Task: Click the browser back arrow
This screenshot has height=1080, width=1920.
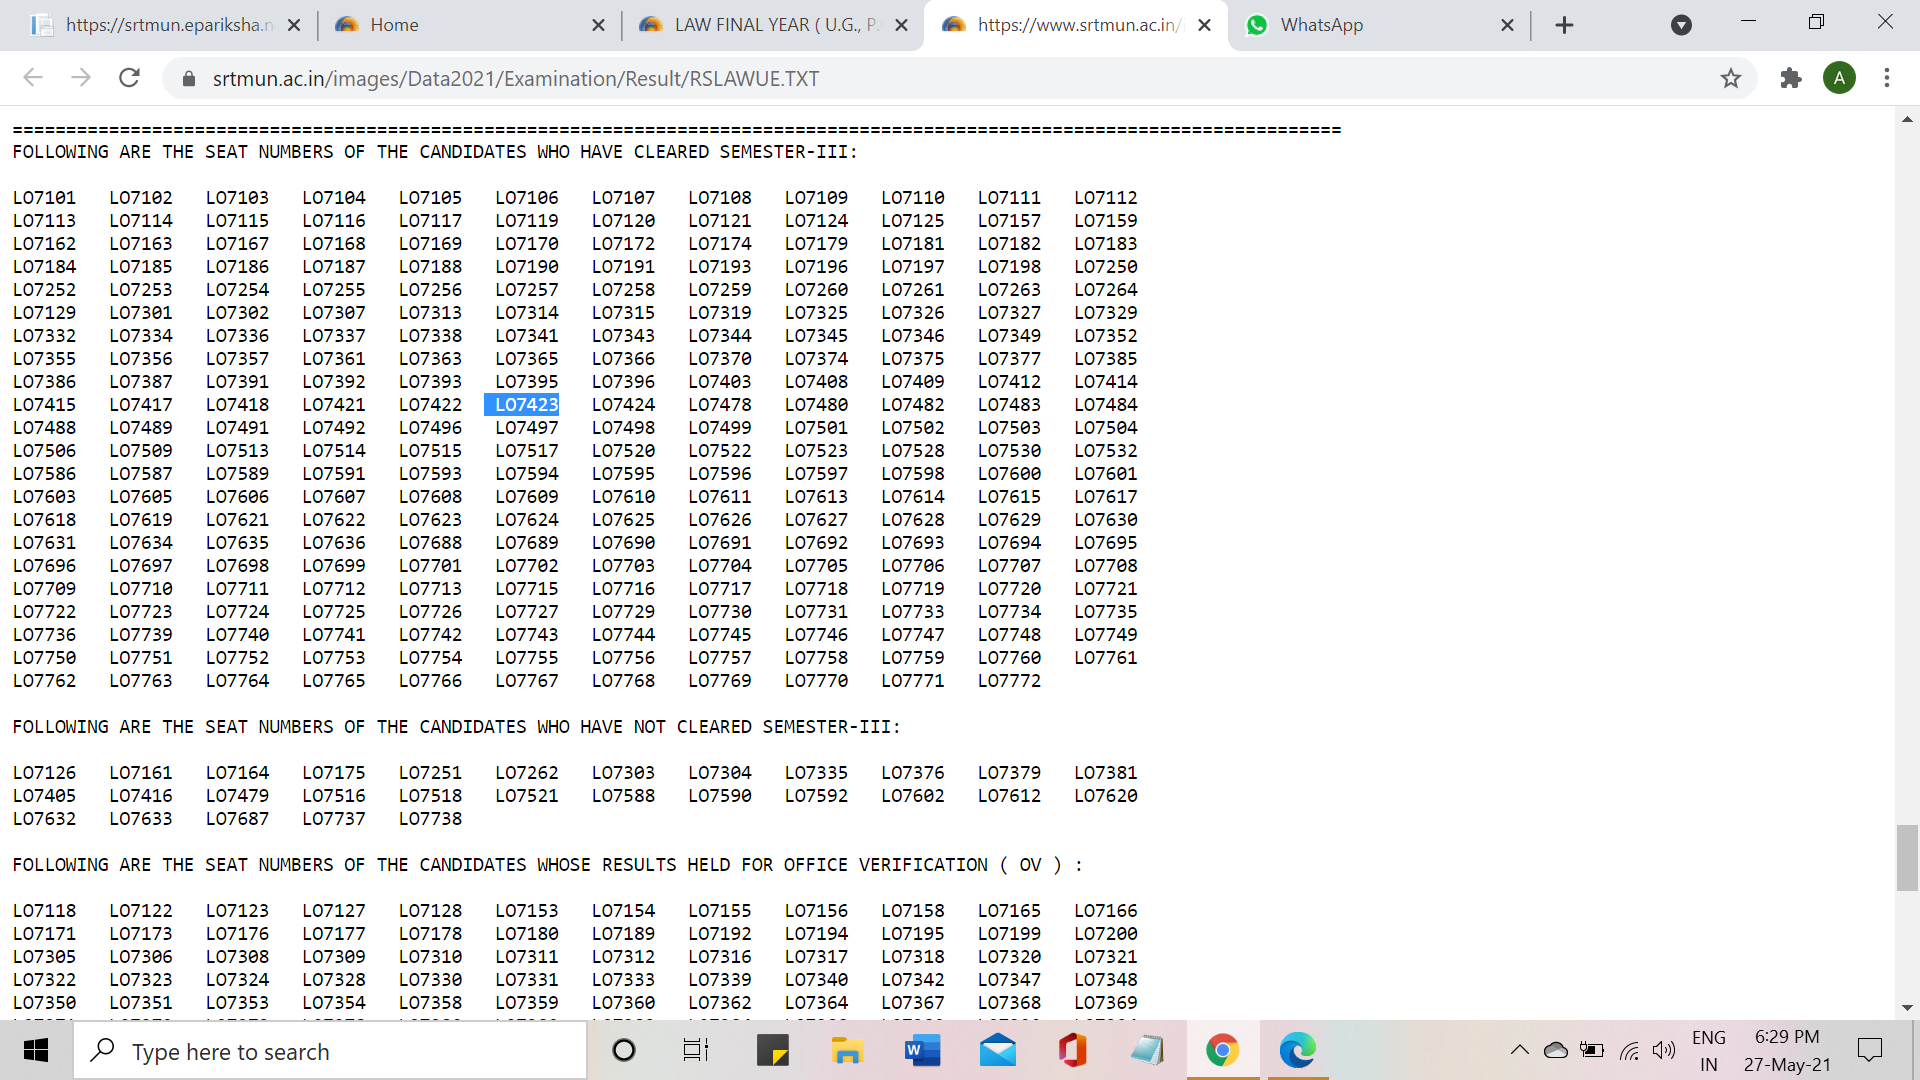Action: pos(33,78)
